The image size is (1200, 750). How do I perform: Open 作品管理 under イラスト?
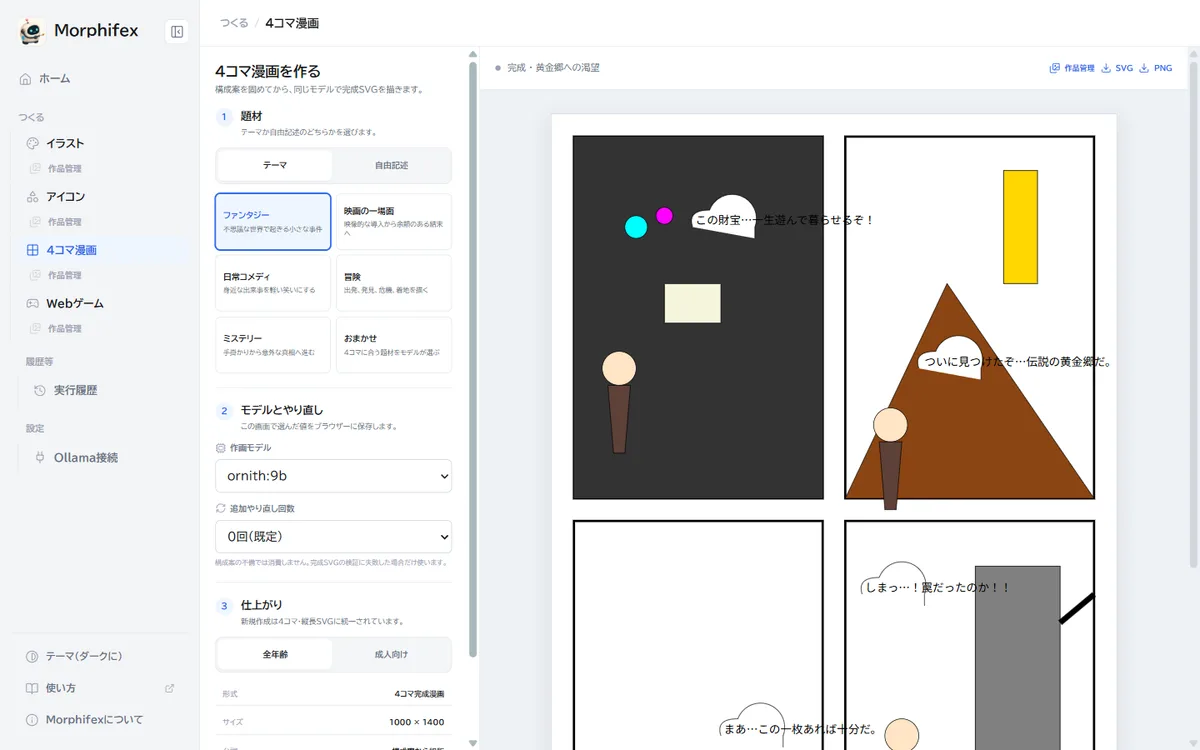coord(64,169)
